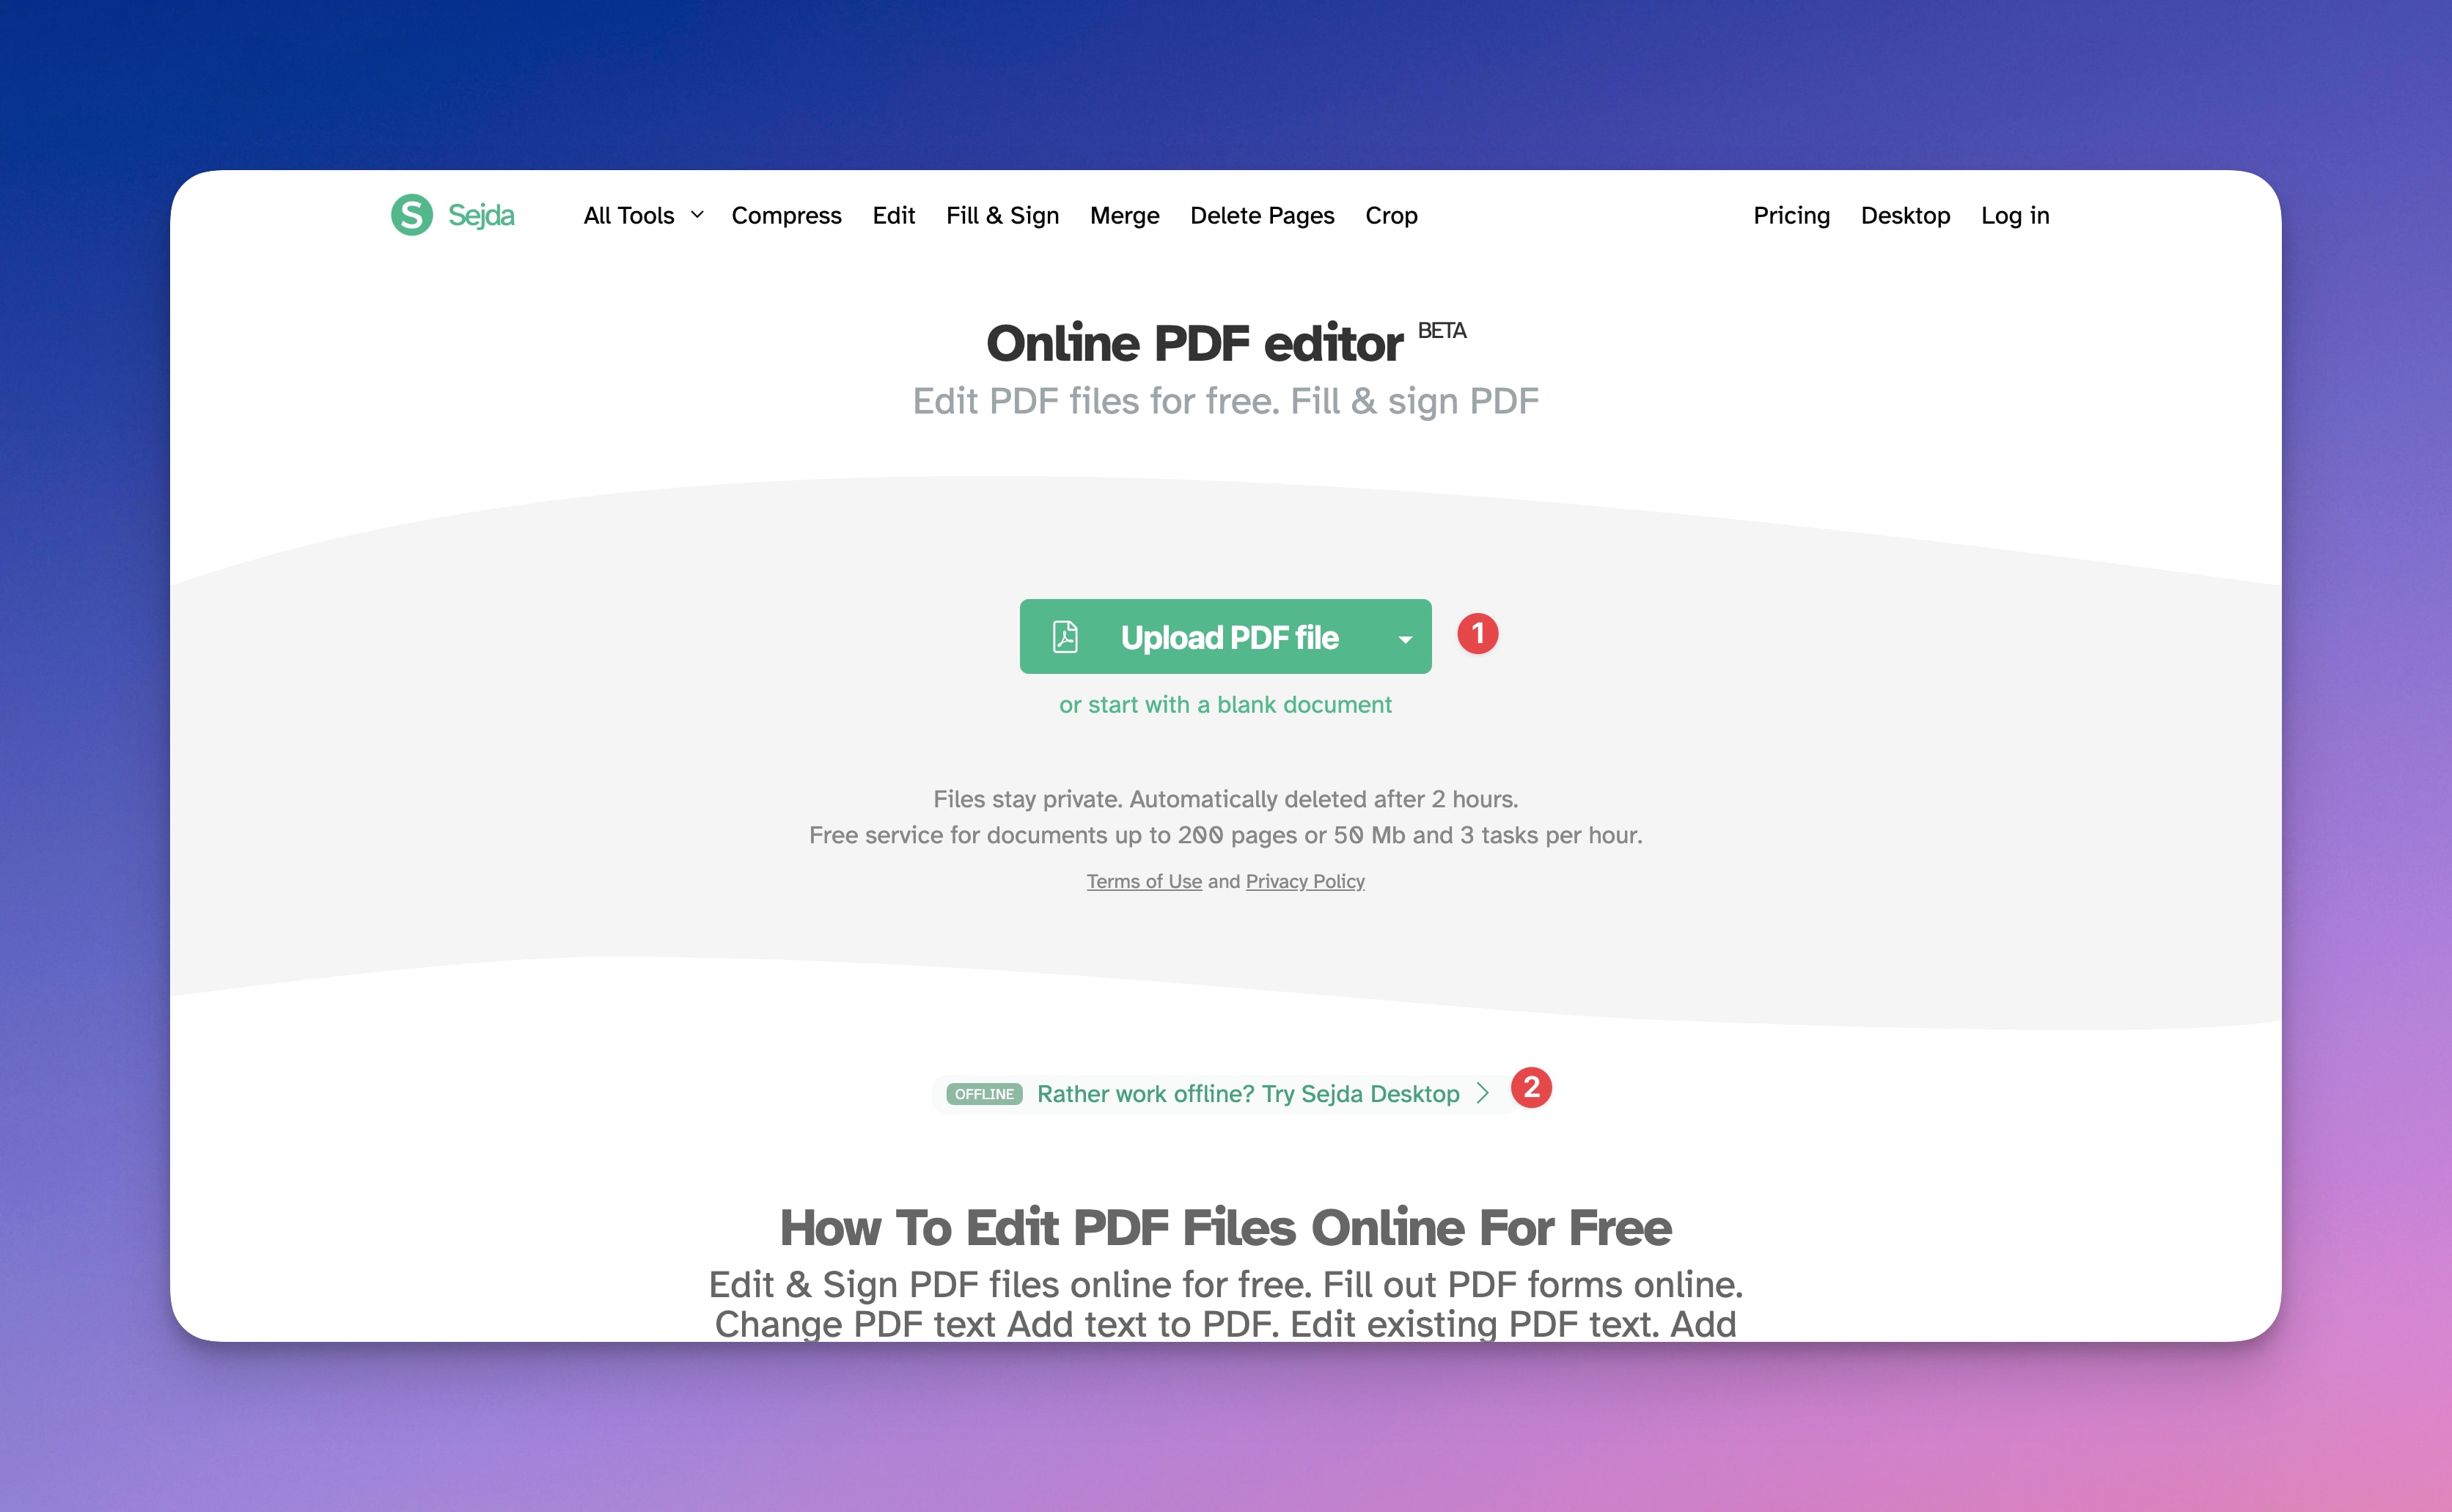Click the or start with a blank document link

(1226, 706)
